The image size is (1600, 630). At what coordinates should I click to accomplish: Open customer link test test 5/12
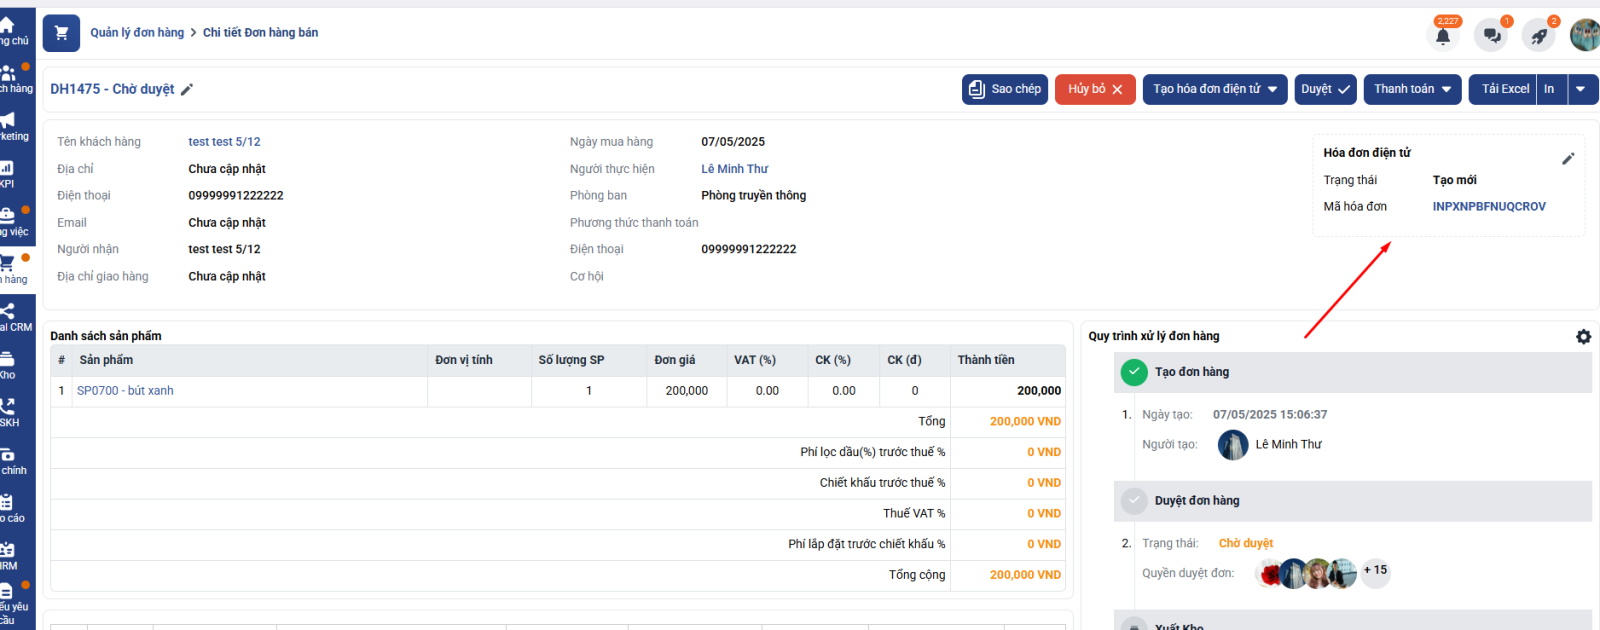(x=224, y=142)
